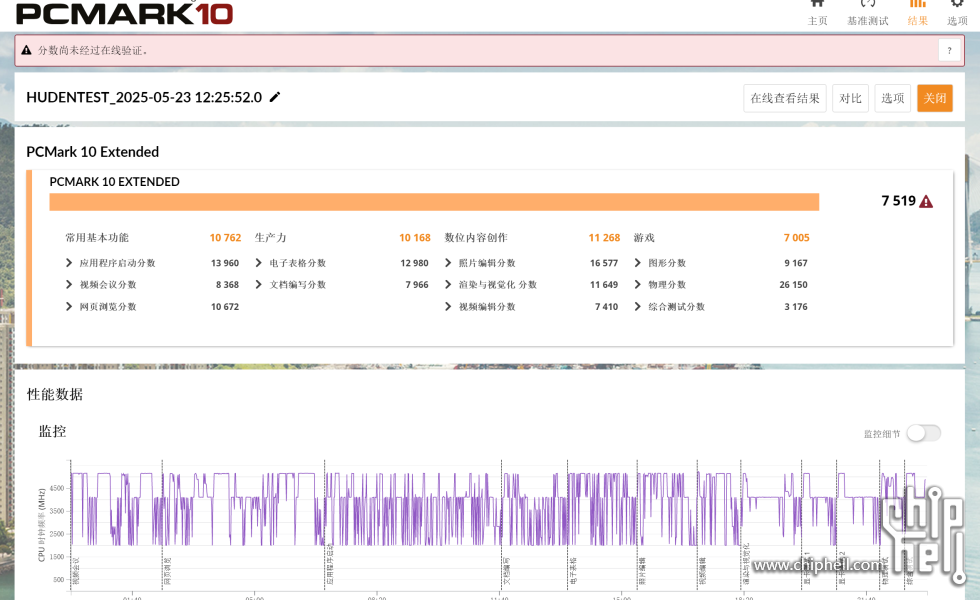Click the 常用基本功能 score 10 762

click(x=225, y=238)
